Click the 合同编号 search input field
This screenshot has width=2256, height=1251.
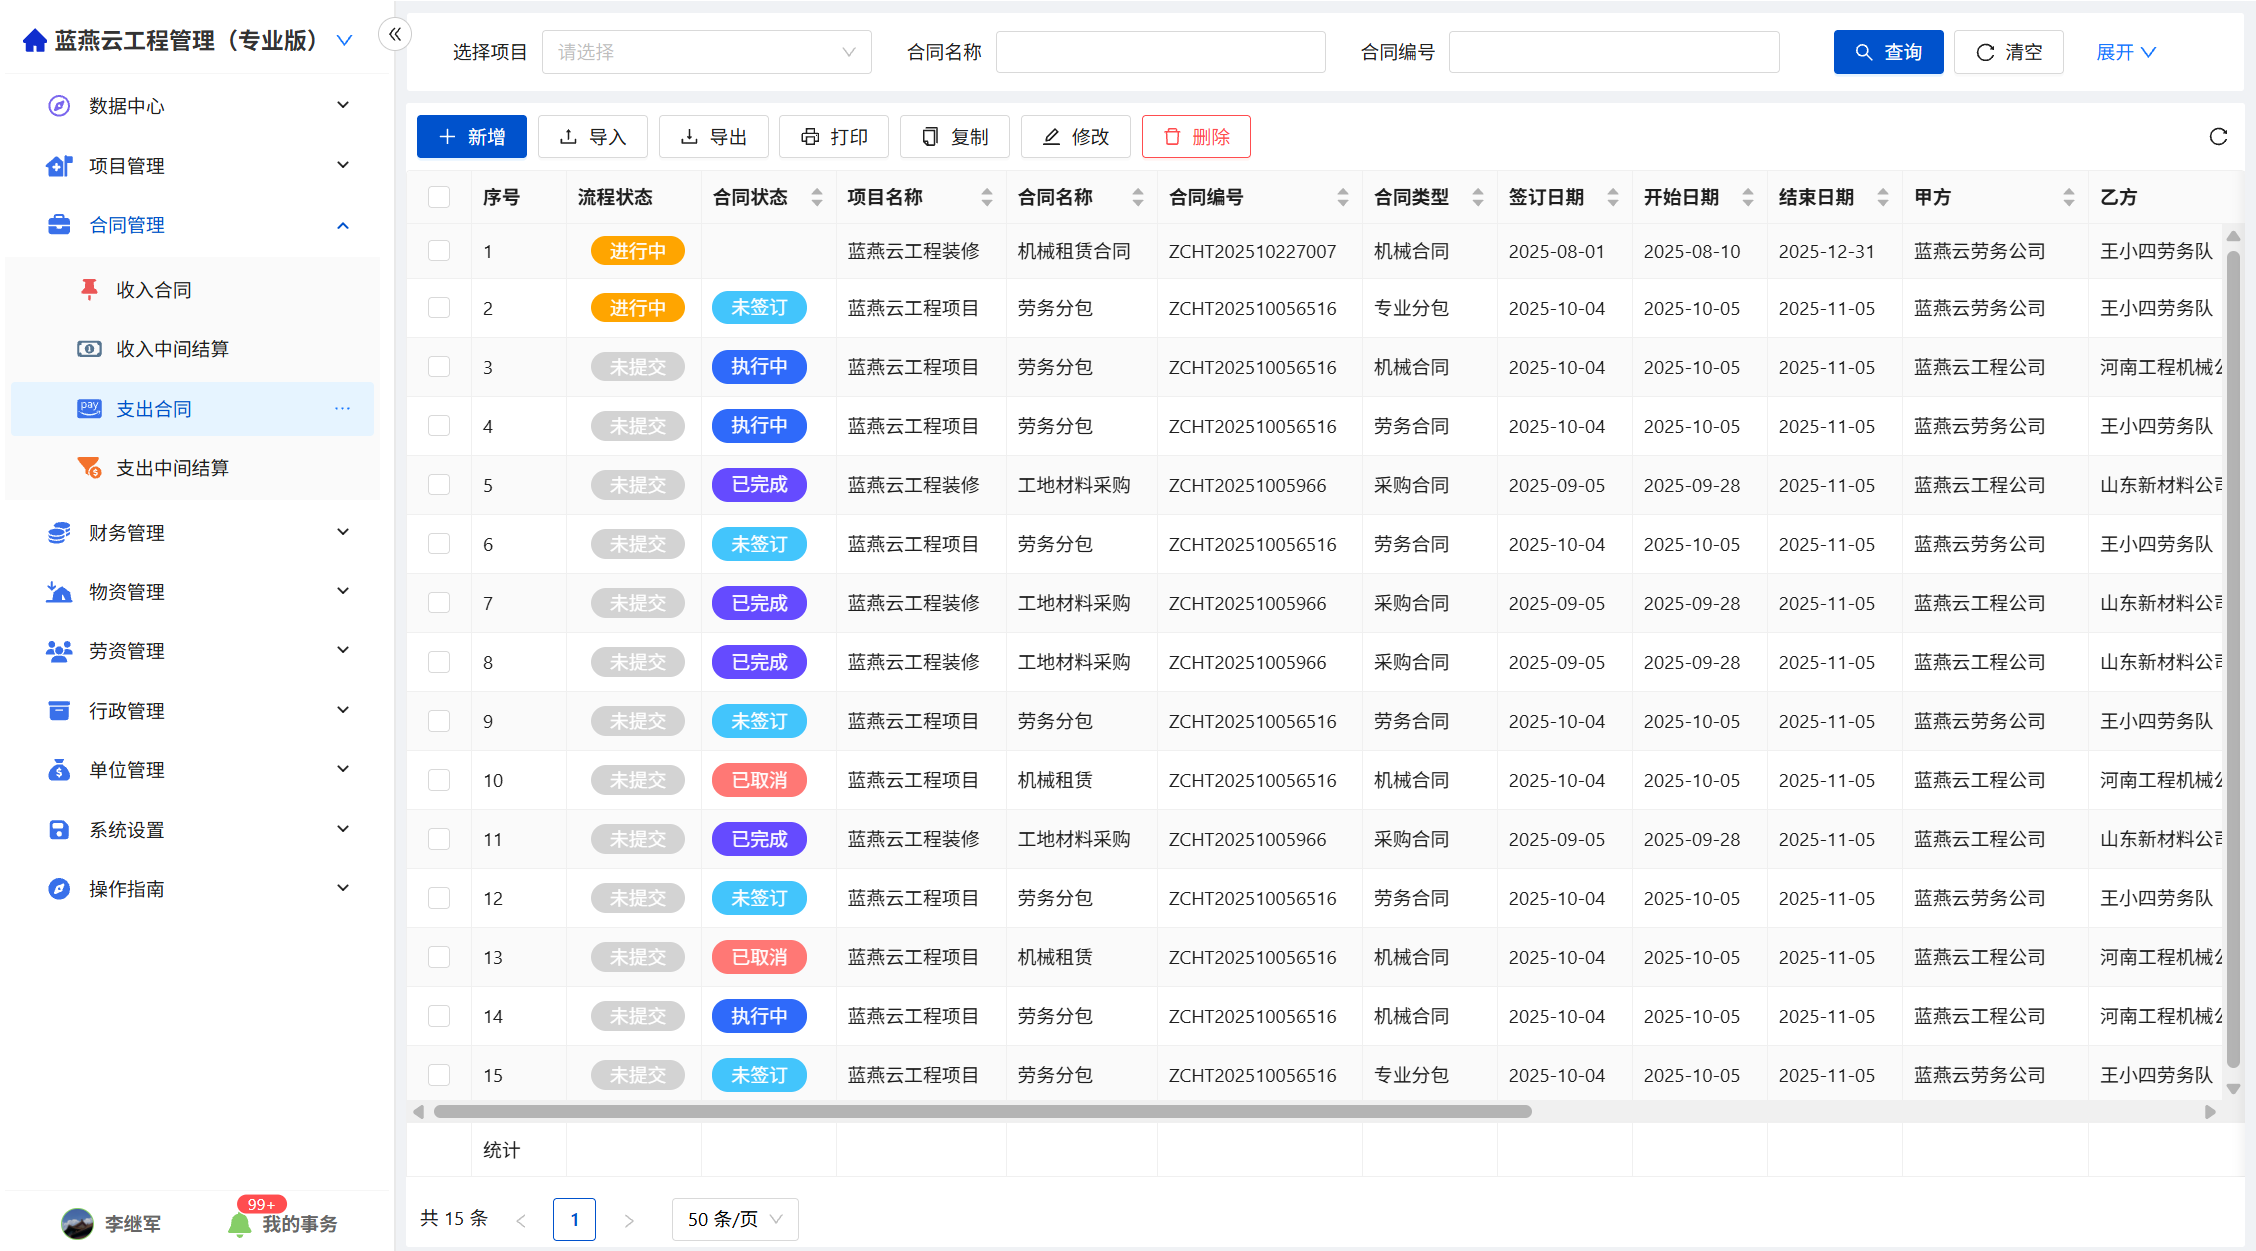coord(1613,52)
